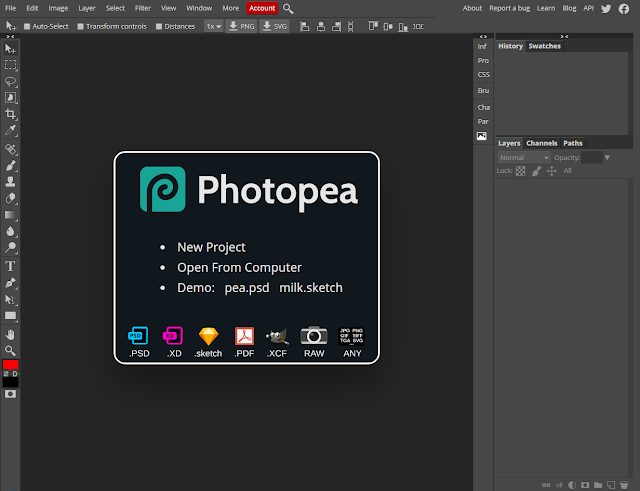This screenshot has width=640, height=491.
Task: Click align right edges icon
Action: [x=336, y=27]
